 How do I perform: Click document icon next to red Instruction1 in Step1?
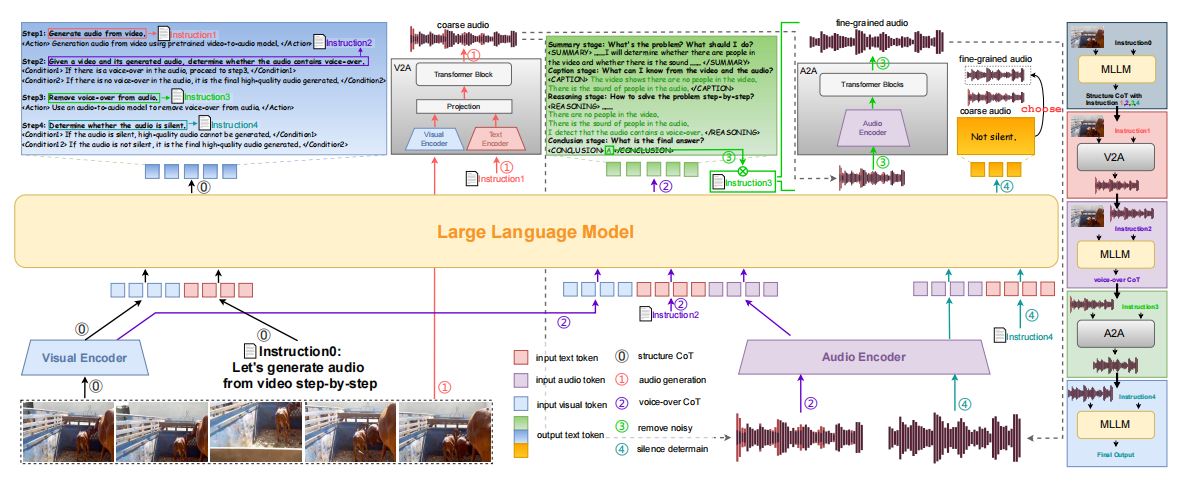pyautogui.click(x=163, y=34)
